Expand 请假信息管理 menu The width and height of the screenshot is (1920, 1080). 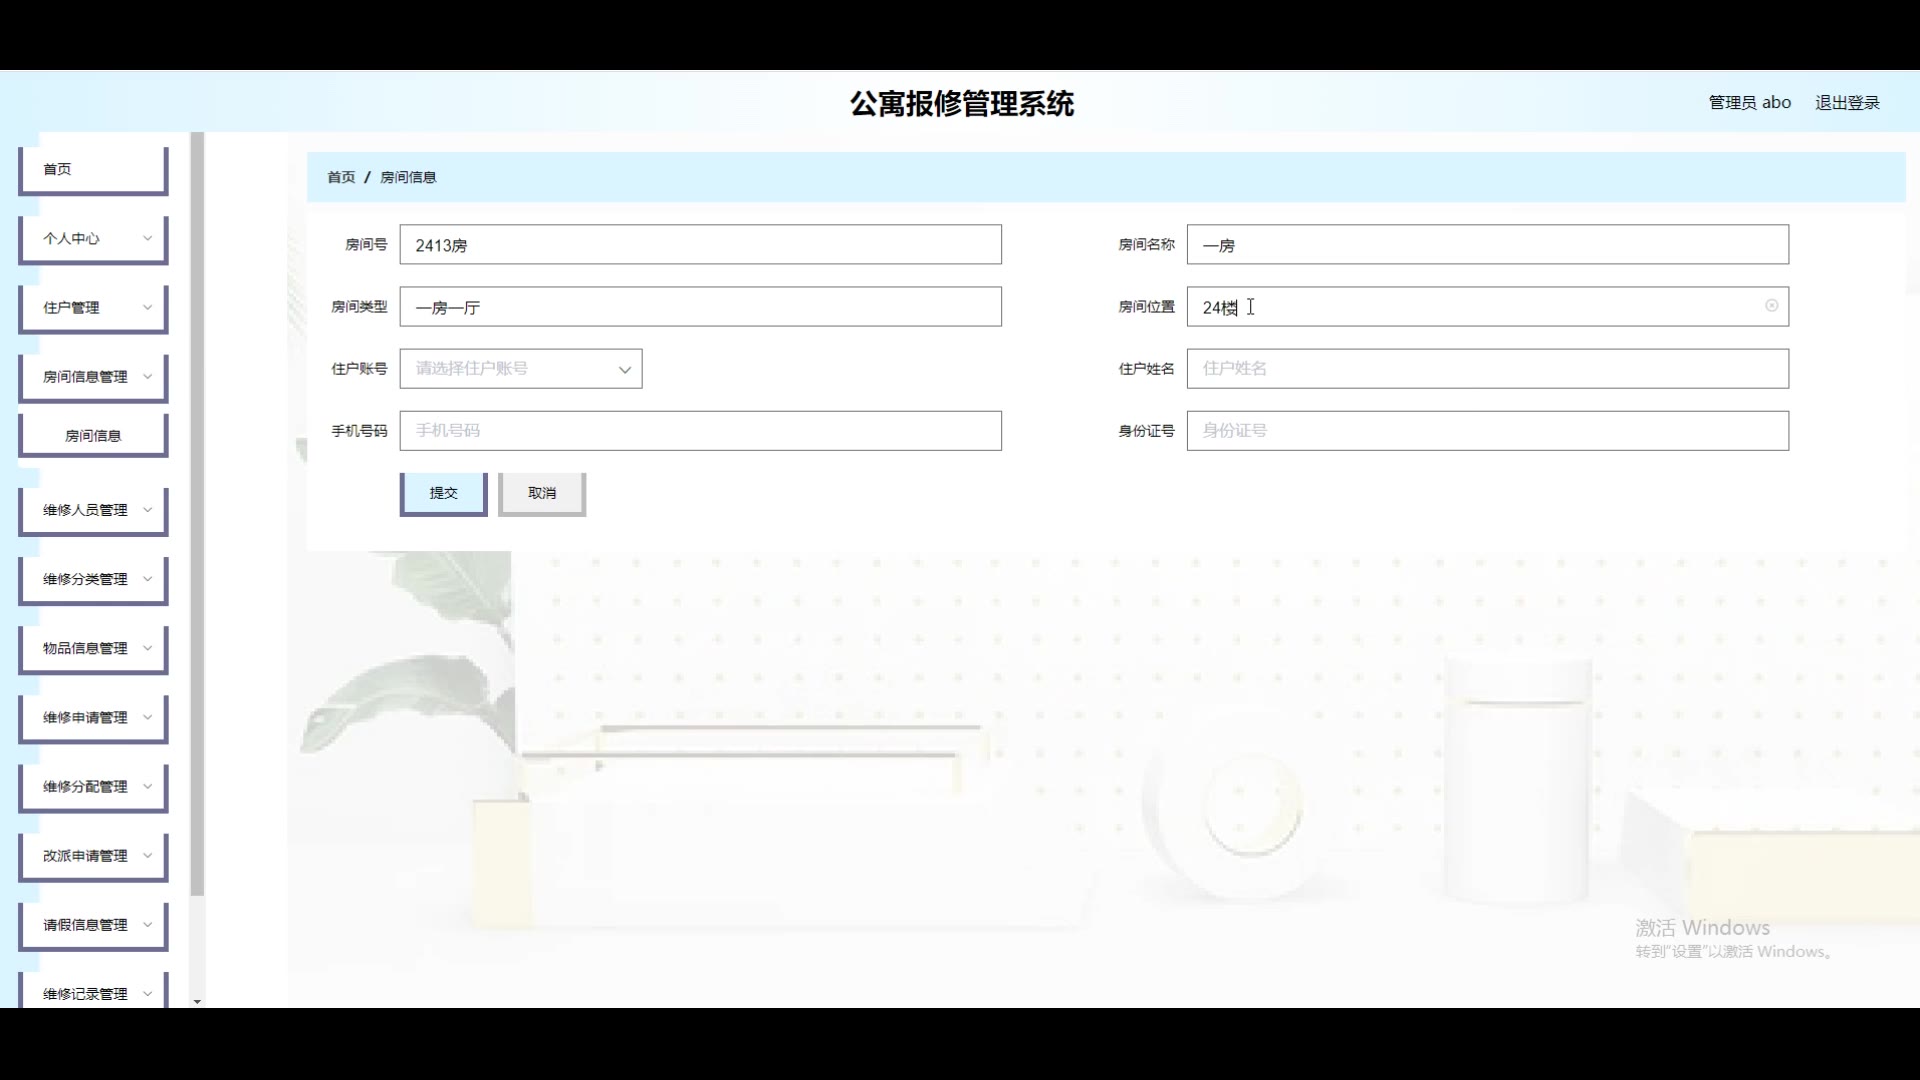[x=92, y=925]
